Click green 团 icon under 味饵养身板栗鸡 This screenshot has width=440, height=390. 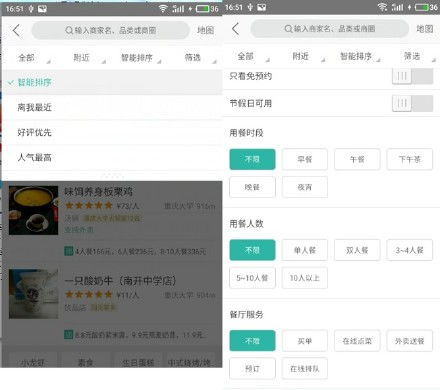click(68, 251)
